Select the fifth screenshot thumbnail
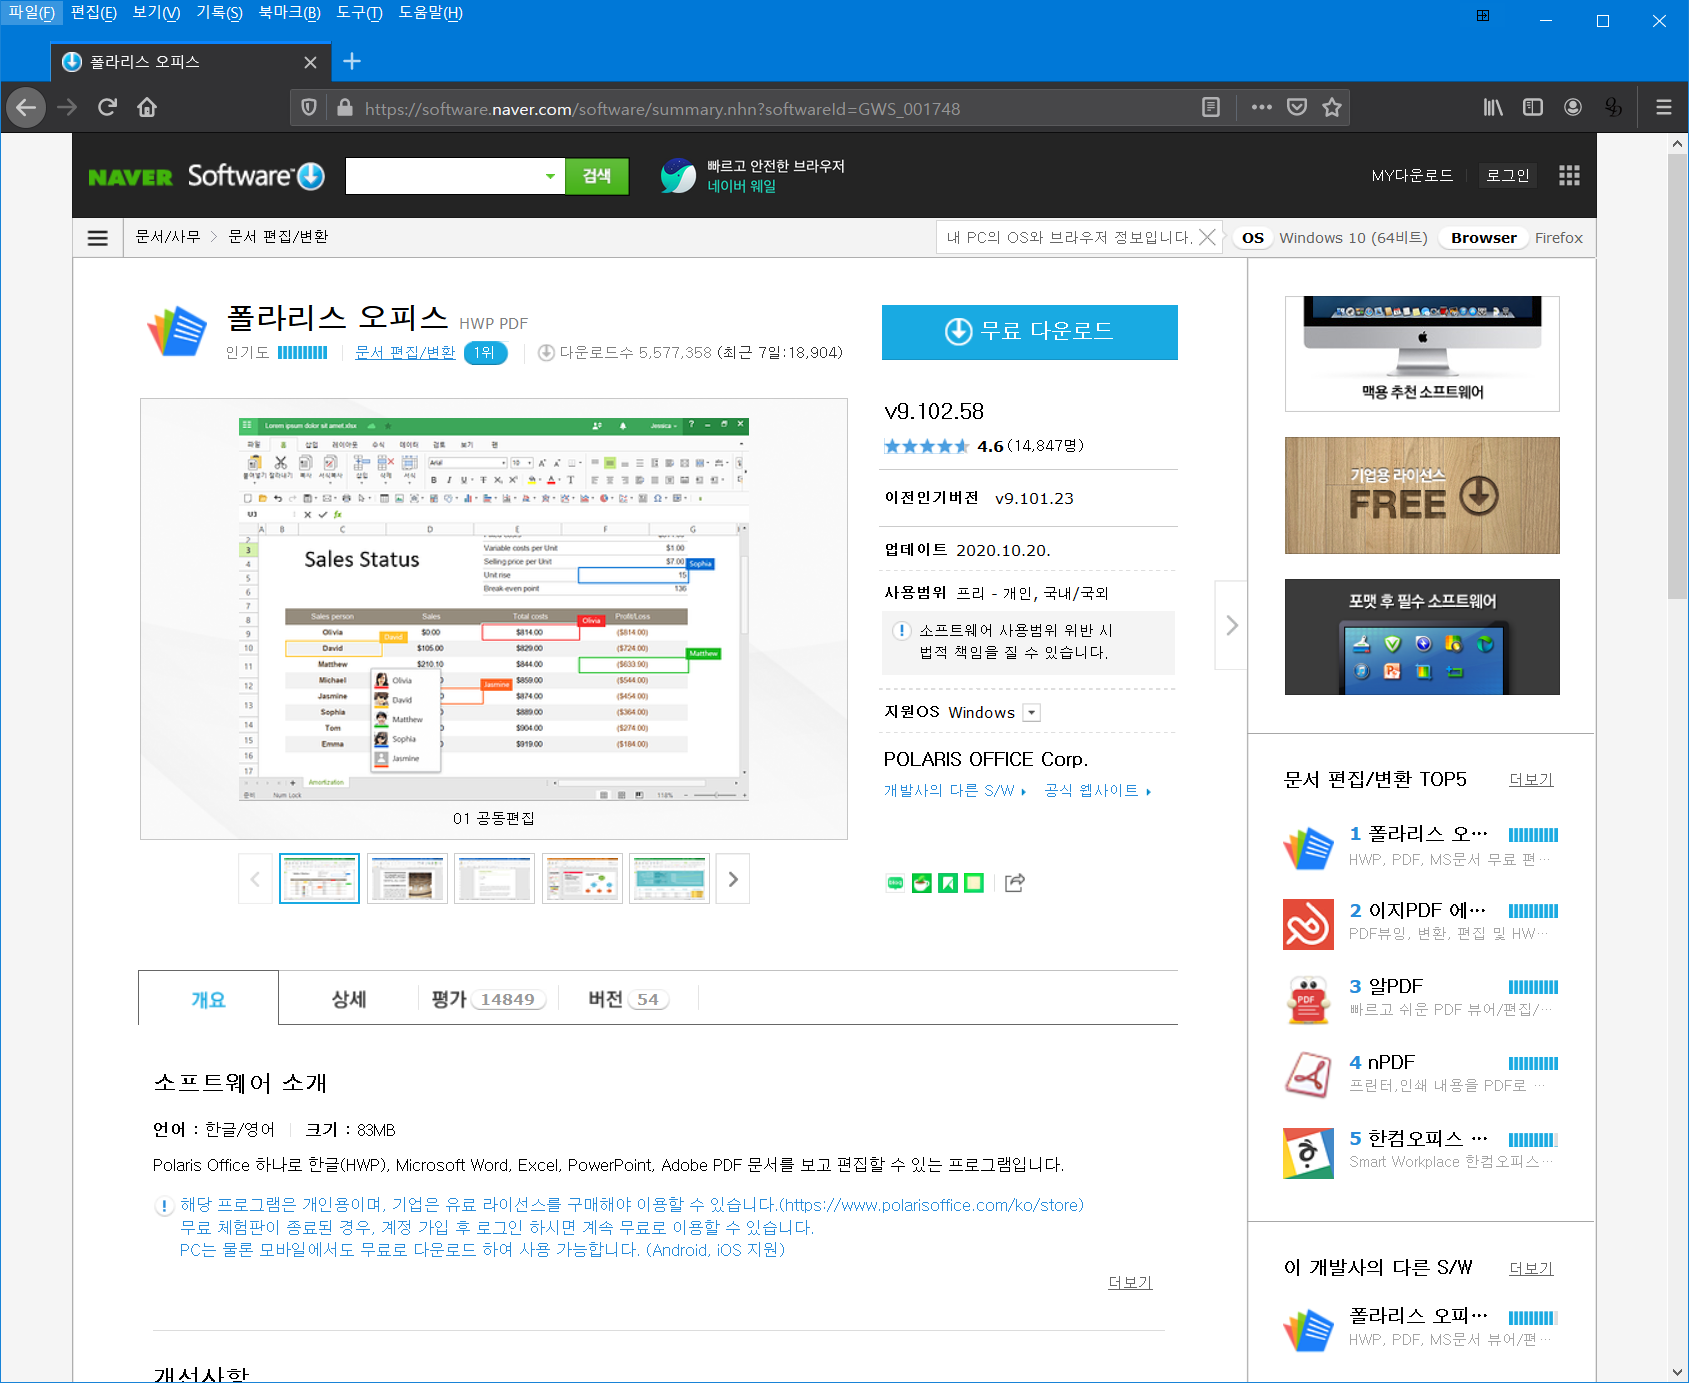1689x1383 pixels. click(669, 879)
